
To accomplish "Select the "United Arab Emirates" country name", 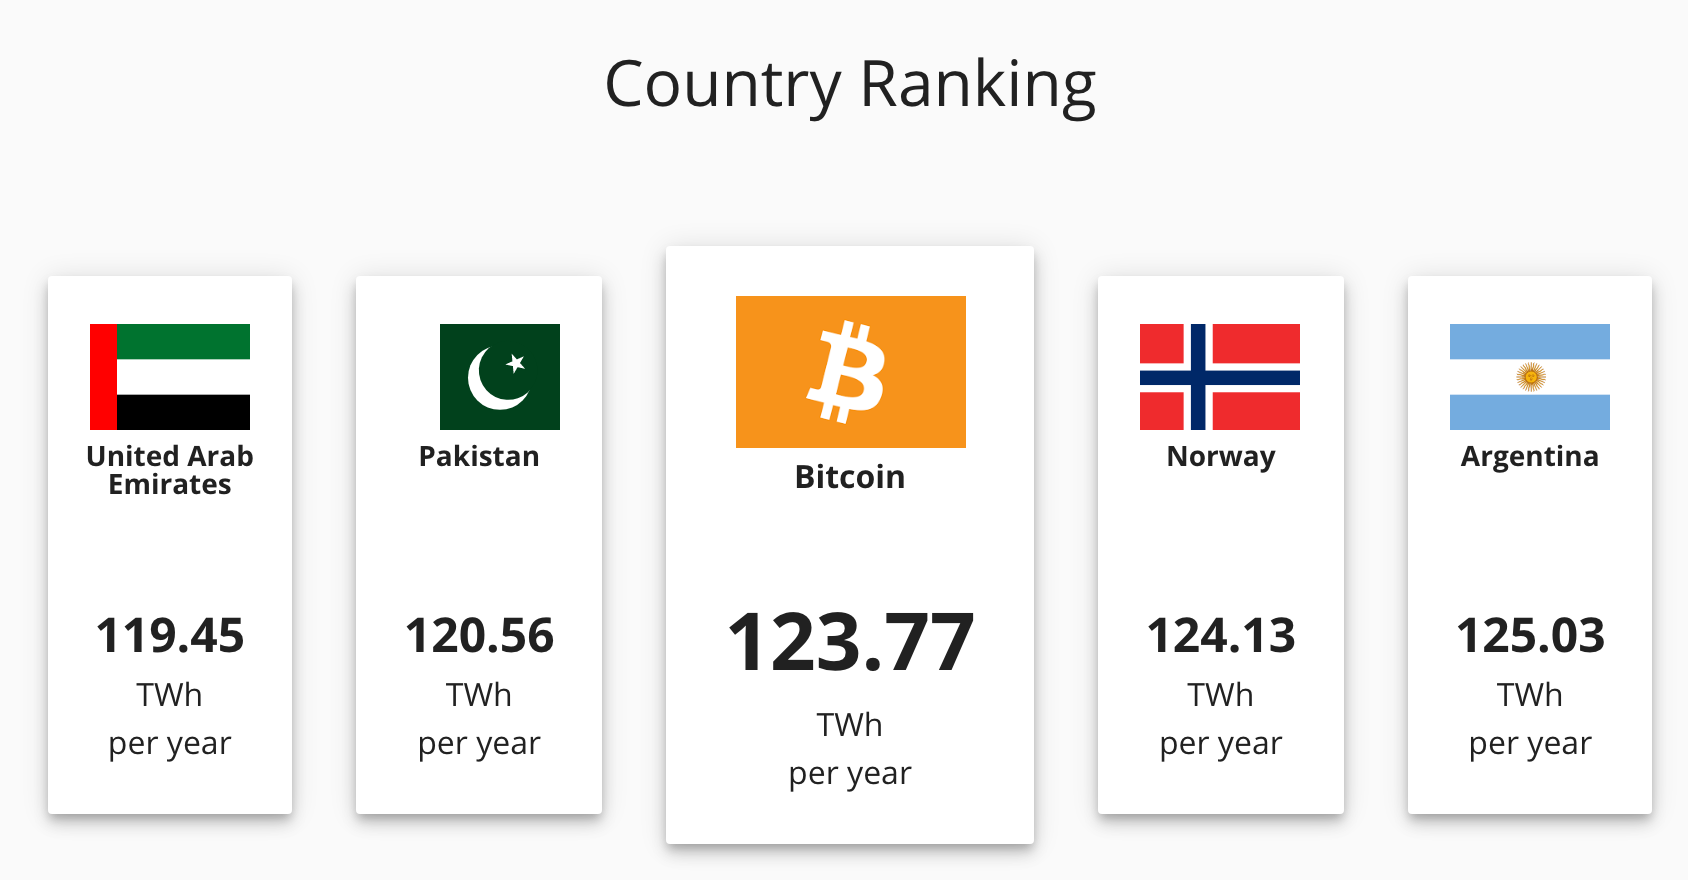I will 170,470.
